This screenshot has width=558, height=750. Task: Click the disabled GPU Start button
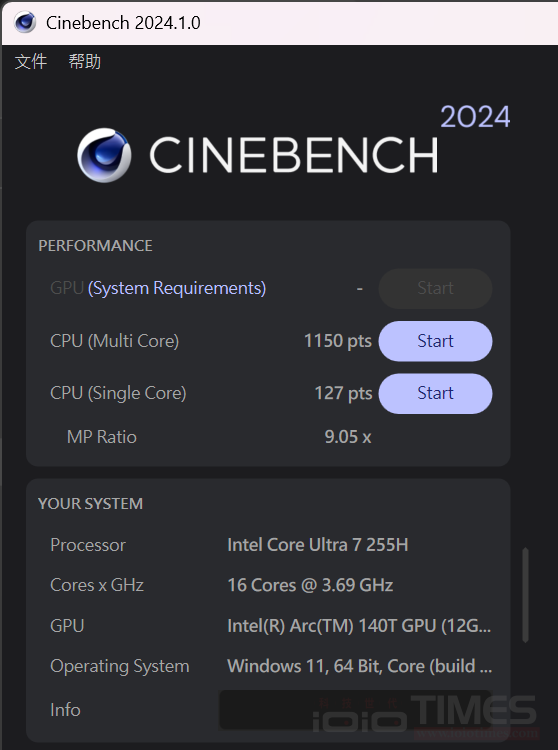click(435, 288)
